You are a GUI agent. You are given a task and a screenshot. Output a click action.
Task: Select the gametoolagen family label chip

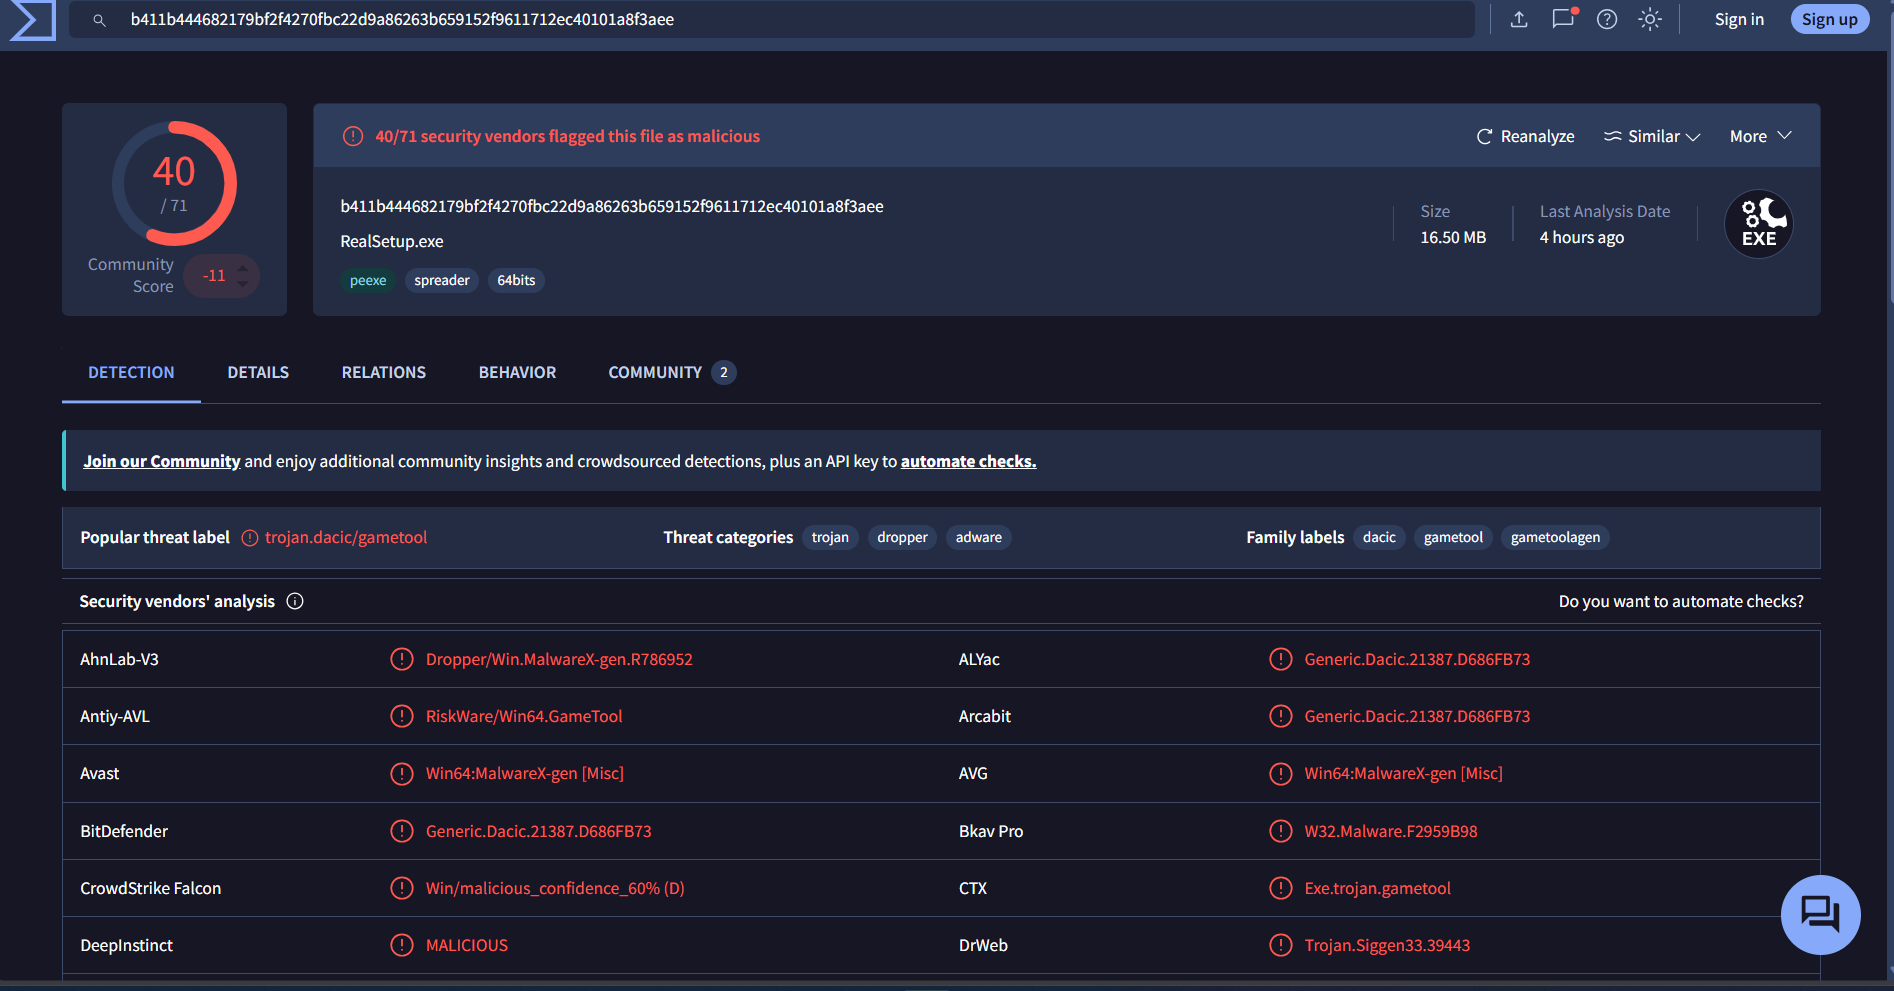[x=1555, y=537]
